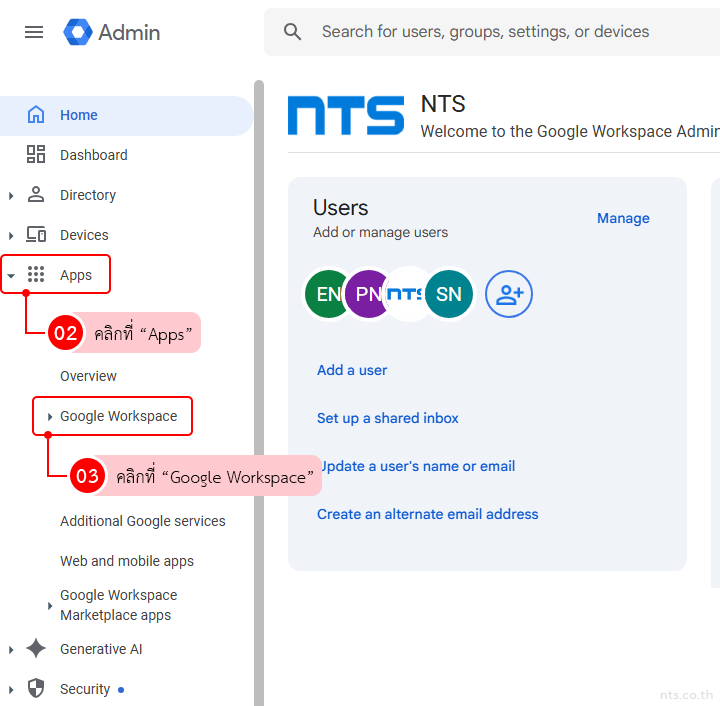The width and height of the screenshot is (720, 706).
Task: Open Generative AI menu item
Action: click(101, 649)
